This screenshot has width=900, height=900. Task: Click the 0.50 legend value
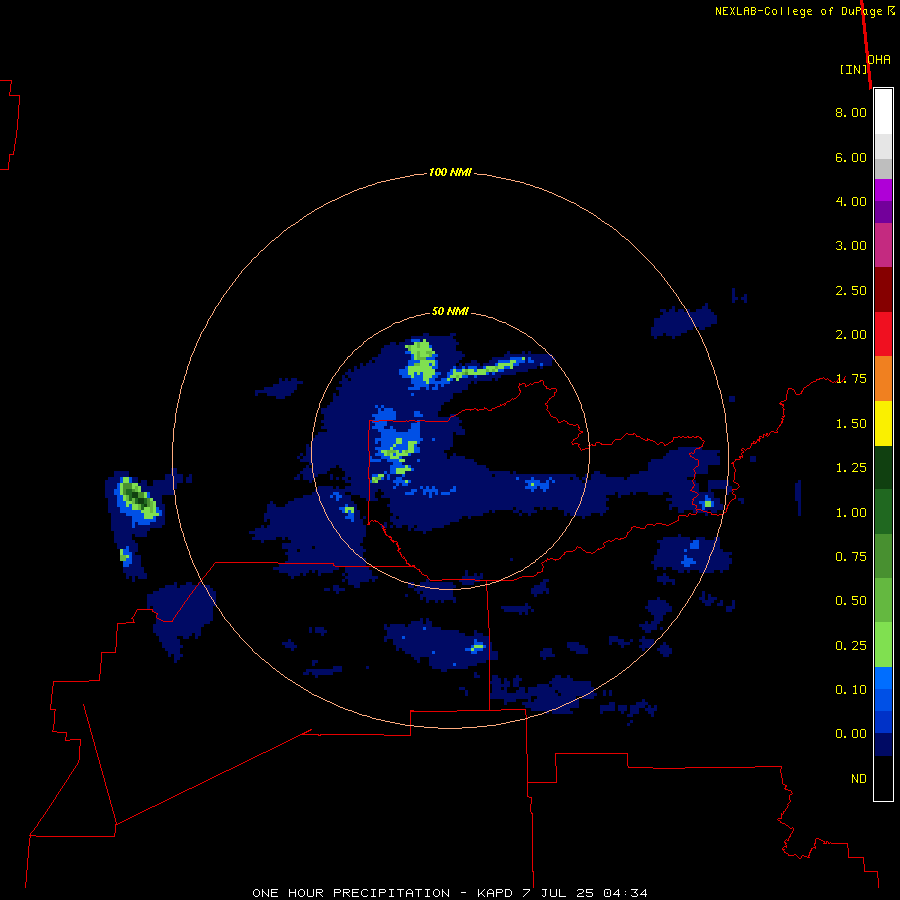point(851,601)
